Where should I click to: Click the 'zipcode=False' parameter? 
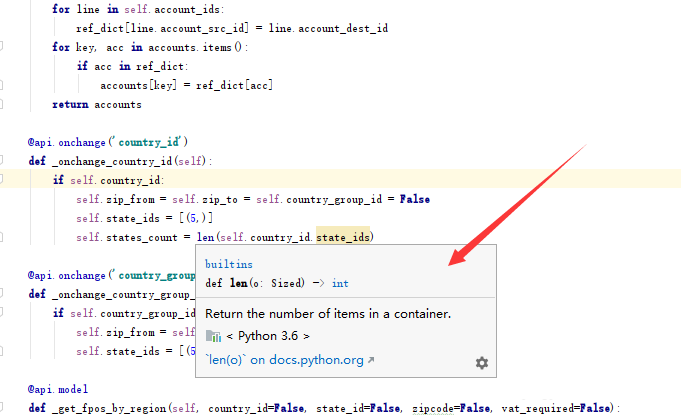(451, 408)
